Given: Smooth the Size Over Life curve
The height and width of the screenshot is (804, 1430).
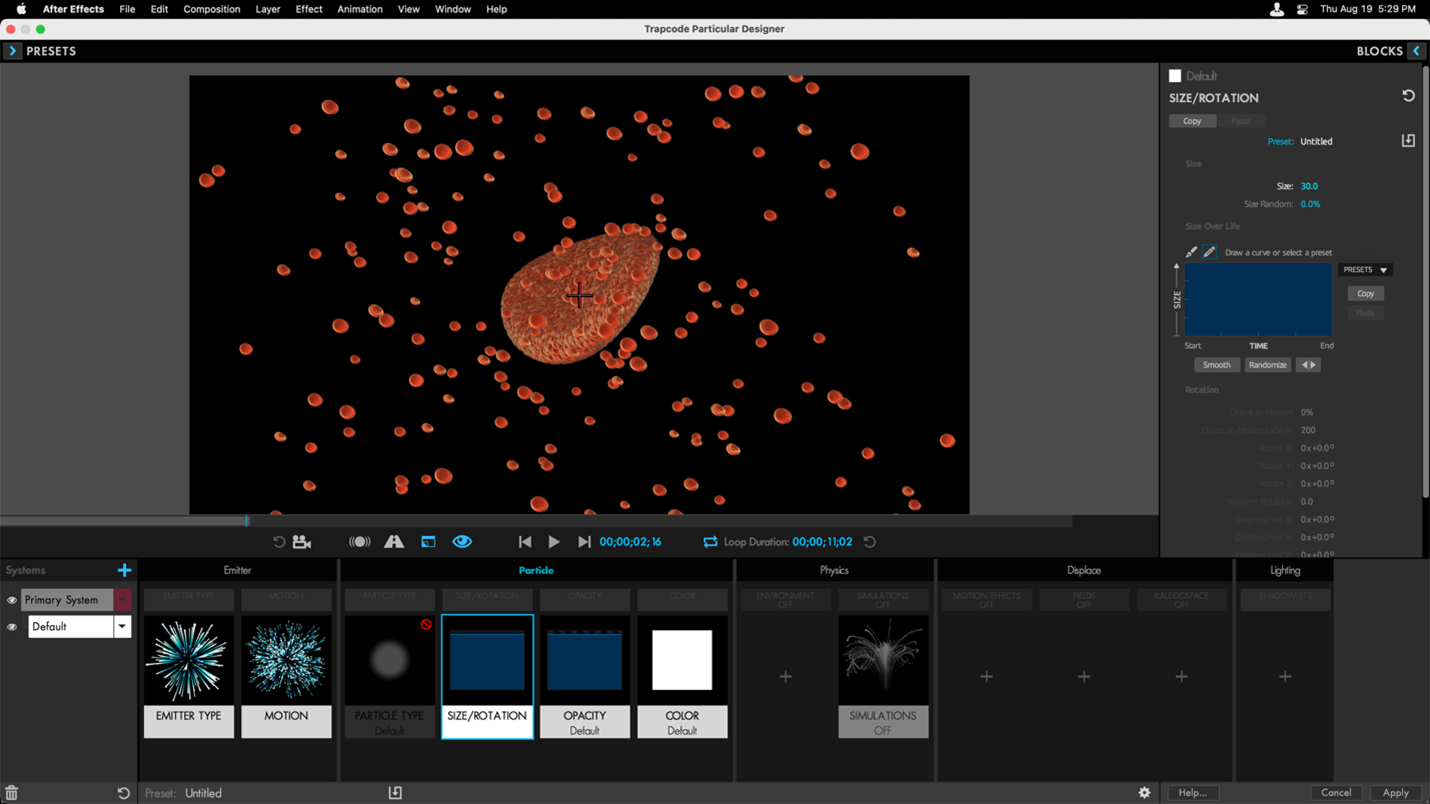Looking at the screenshot, I should pyautogui.click(x=1216, y=365).
